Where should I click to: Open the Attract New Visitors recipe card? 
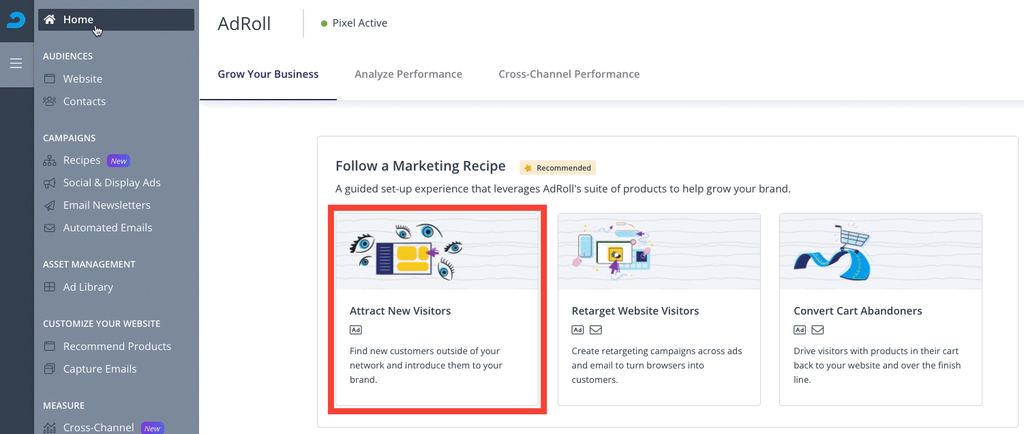click(437, 309)
